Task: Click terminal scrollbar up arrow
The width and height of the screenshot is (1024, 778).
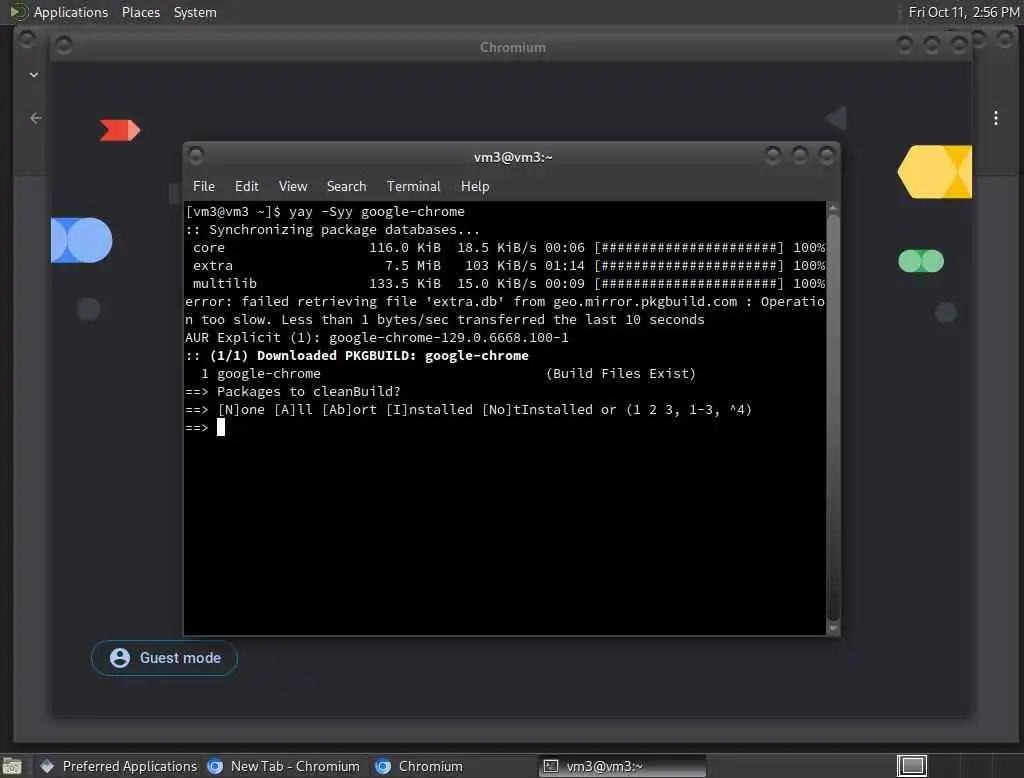Action: 833,208
